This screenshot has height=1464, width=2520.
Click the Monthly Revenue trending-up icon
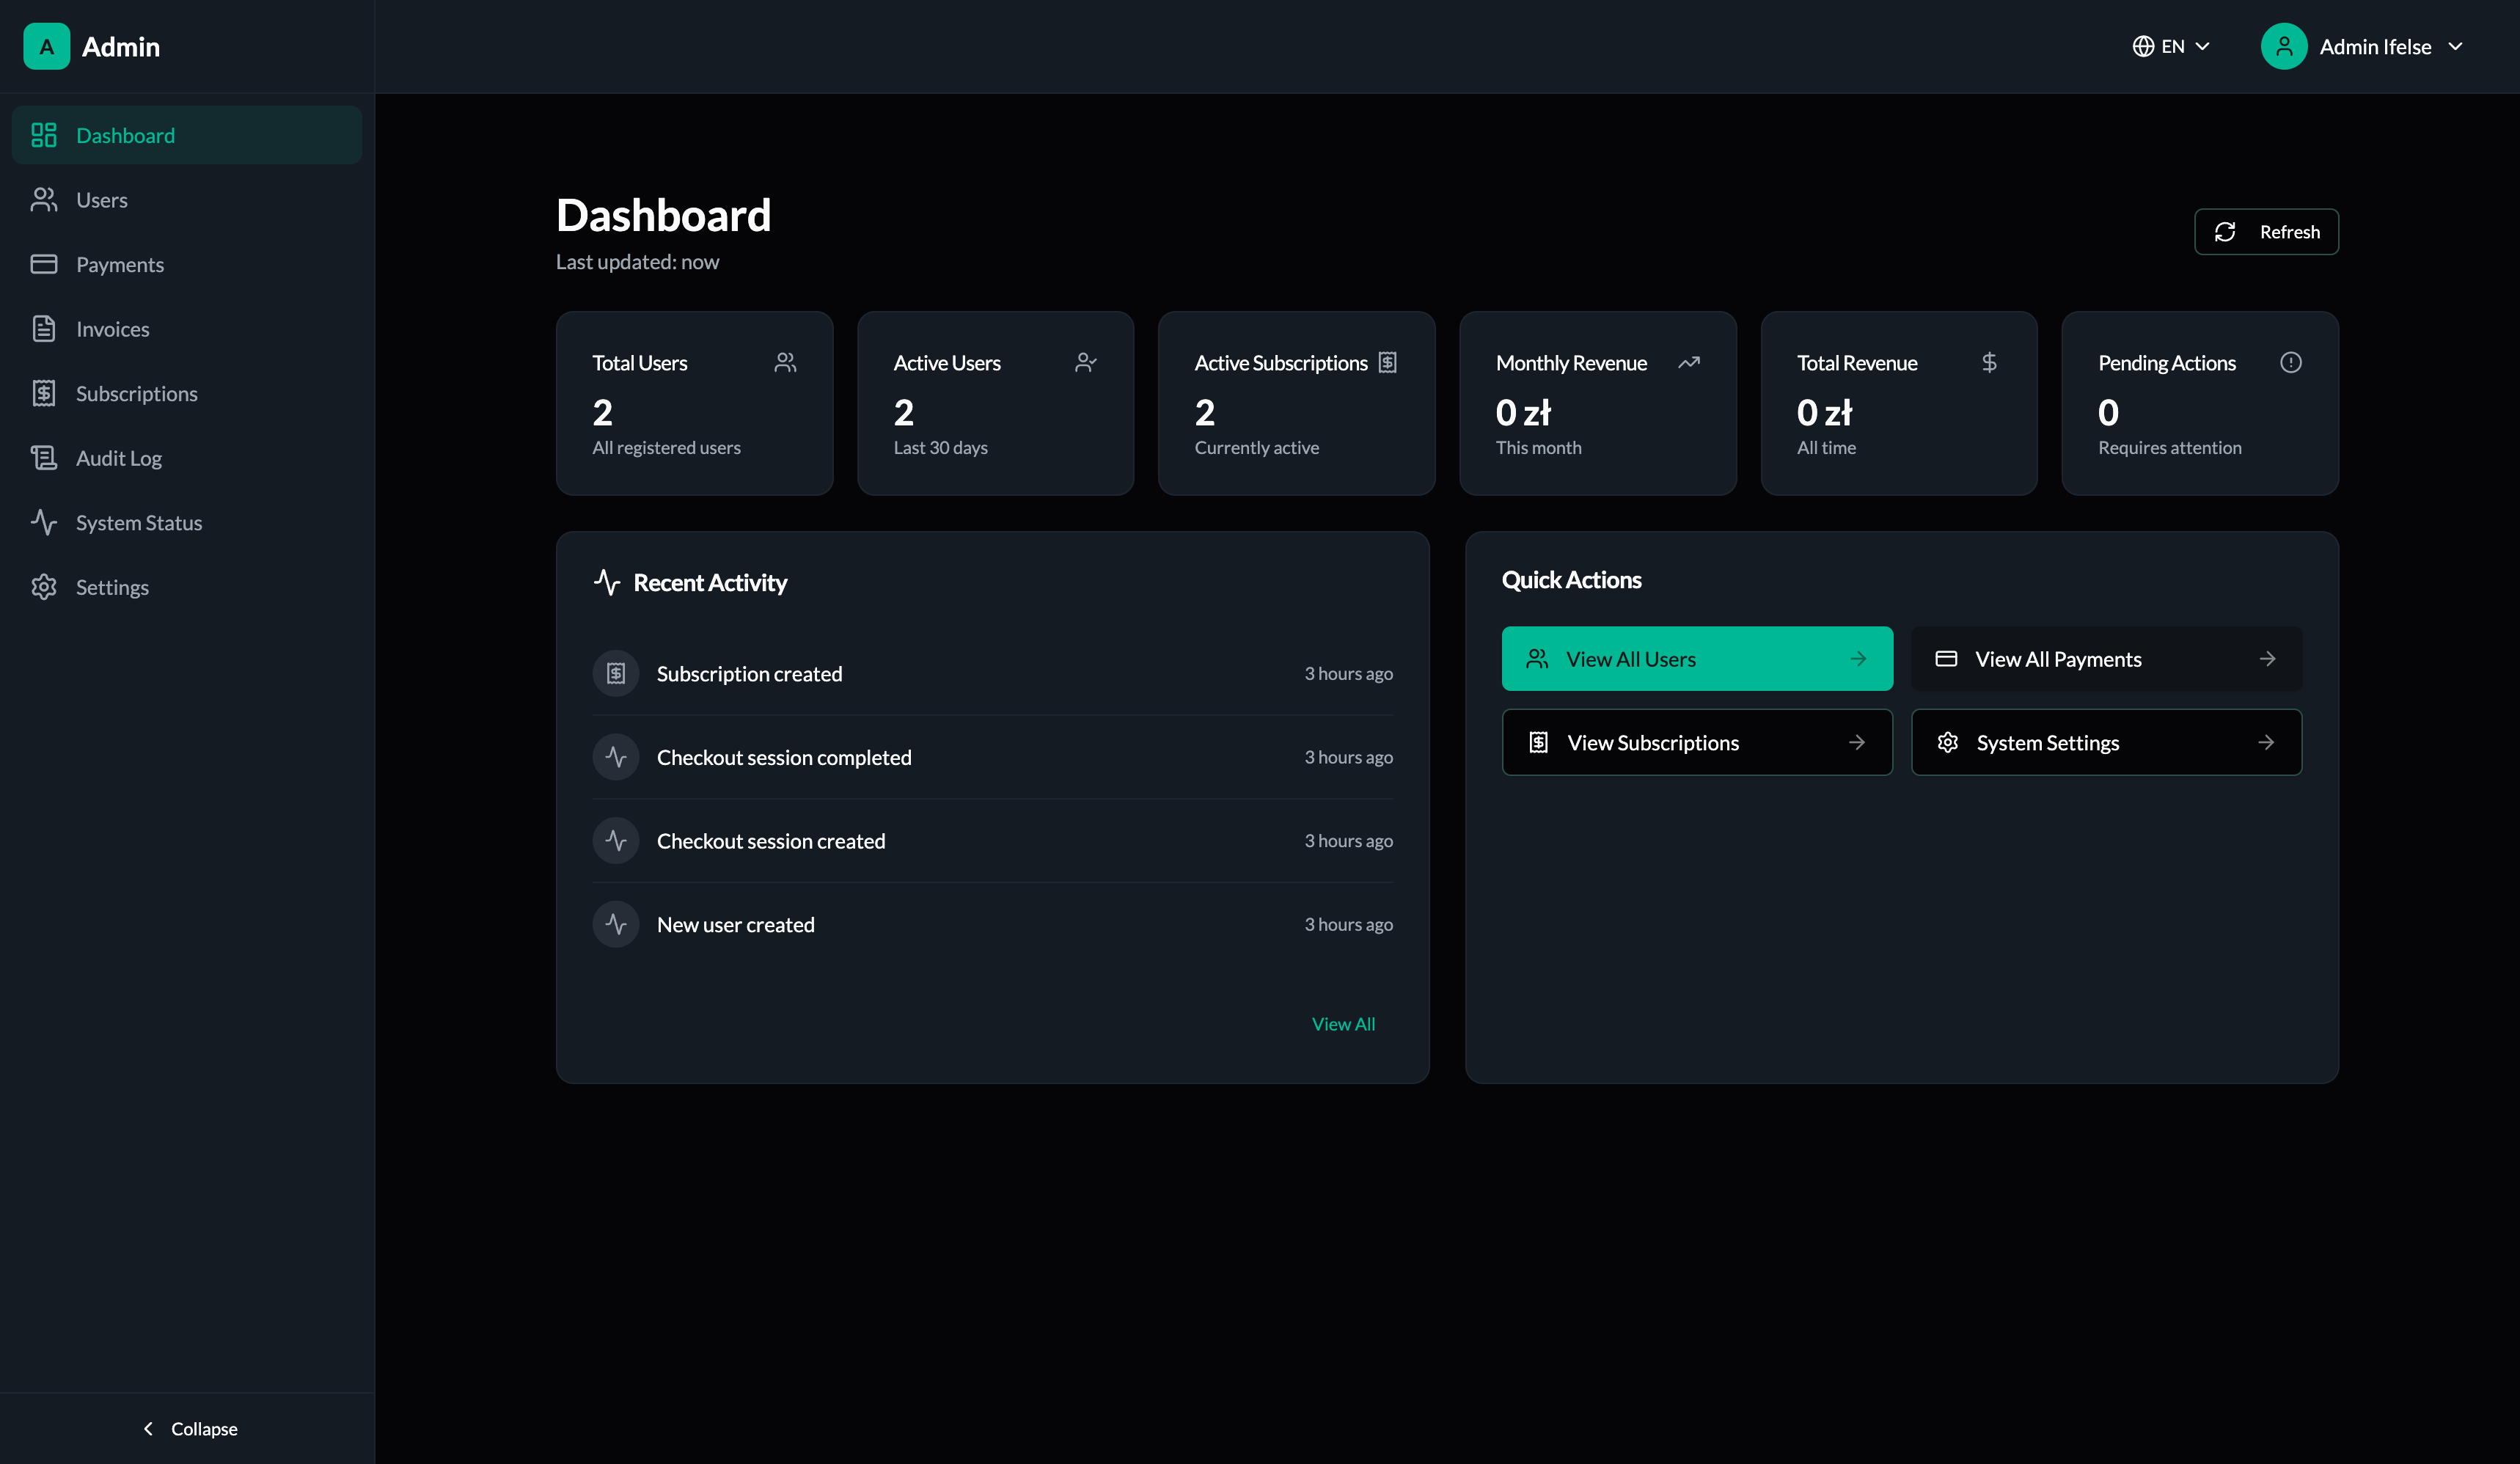[x=1689, y=362]
